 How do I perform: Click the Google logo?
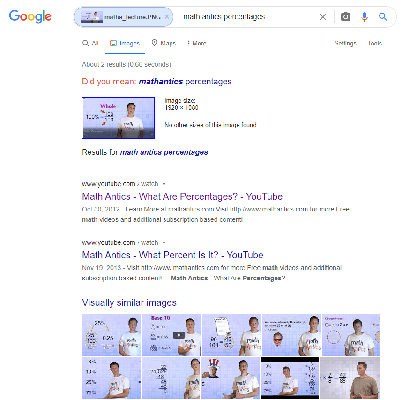point(30,16)
